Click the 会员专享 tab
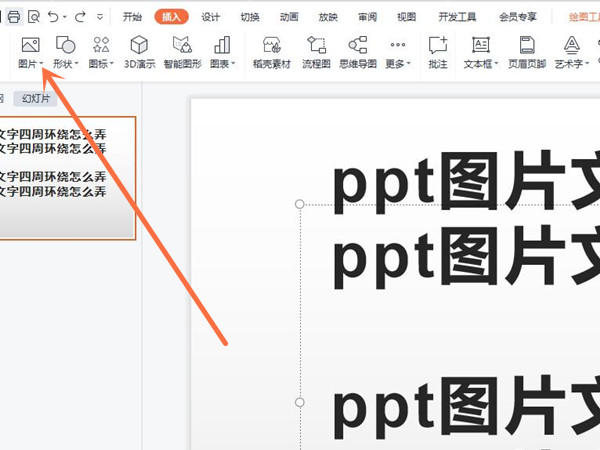The image size is (600, 450). pyautogui.click(x=517, y=17)
